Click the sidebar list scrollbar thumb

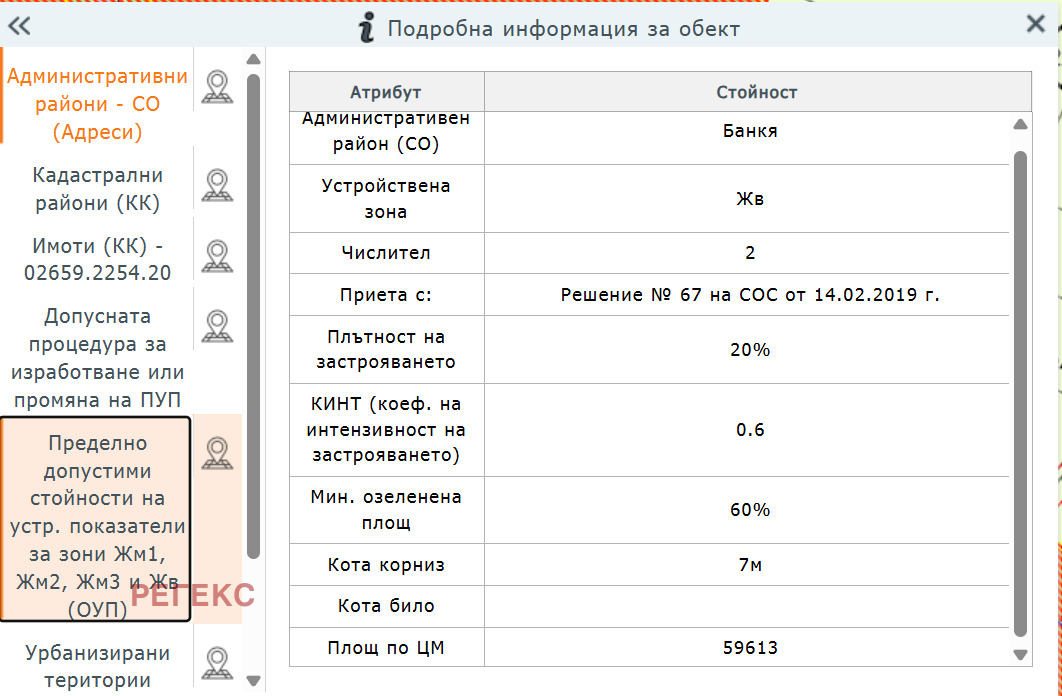pos(253,316)
